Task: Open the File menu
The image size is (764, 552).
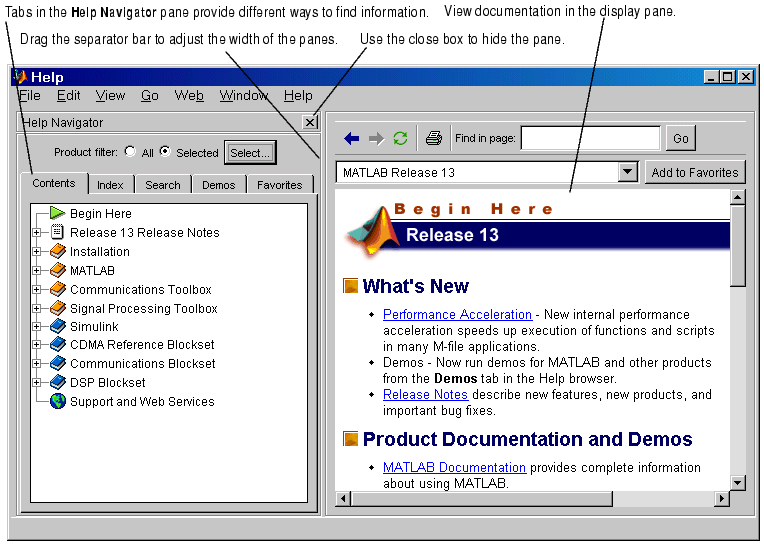Action: [30, 95]
